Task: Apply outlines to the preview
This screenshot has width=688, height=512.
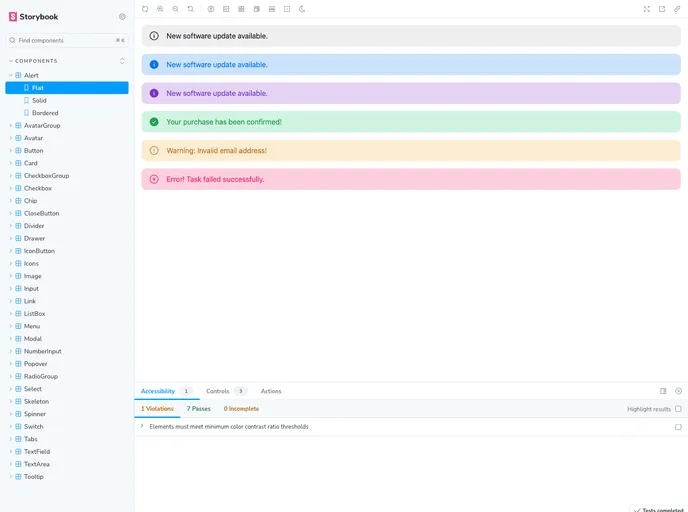Action: pos(287,9)
